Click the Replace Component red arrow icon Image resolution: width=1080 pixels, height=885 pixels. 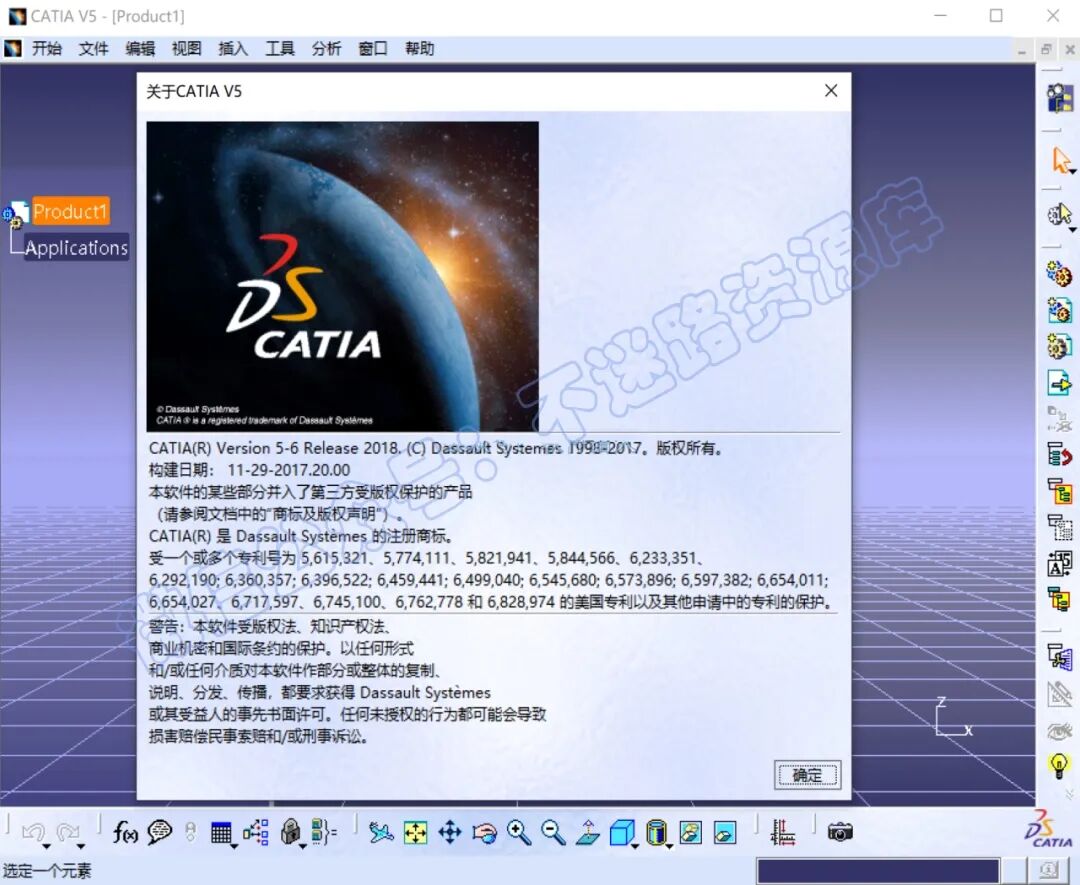click(1059, 455)
